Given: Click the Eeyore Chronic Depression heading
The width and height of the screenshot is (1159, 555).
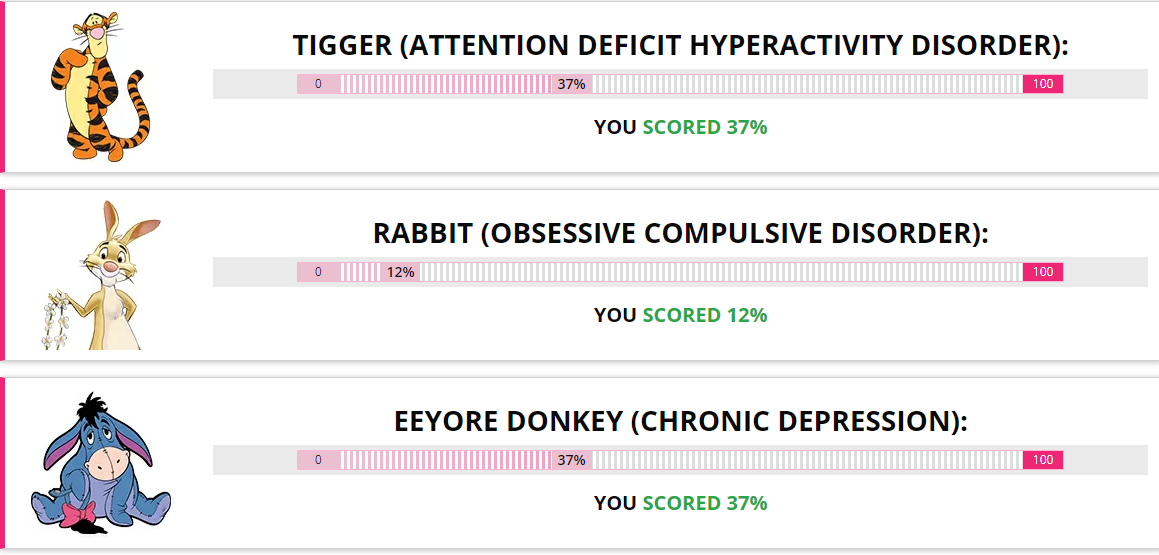Looking at the screenshot, I should (680, 421).
